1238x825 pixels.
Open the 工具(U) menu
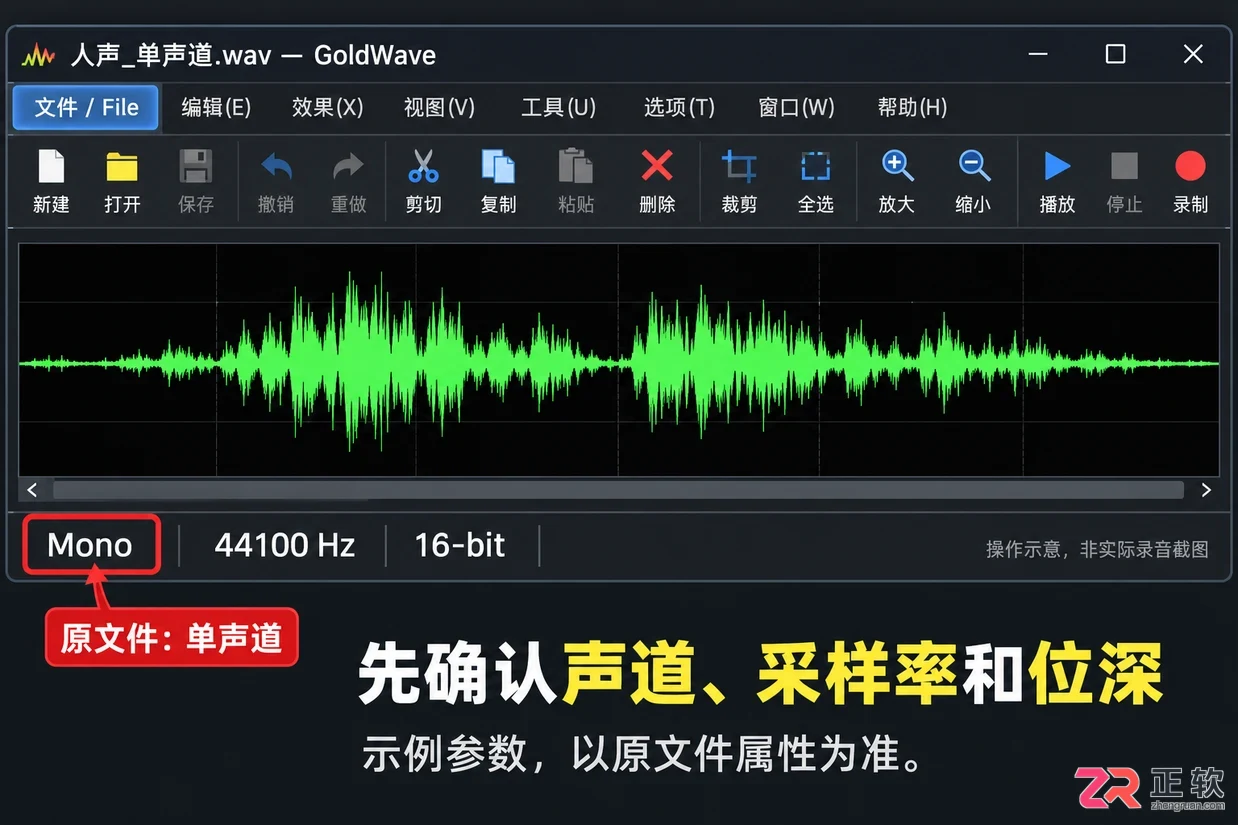pyautogui.click(x=558, y=107)
